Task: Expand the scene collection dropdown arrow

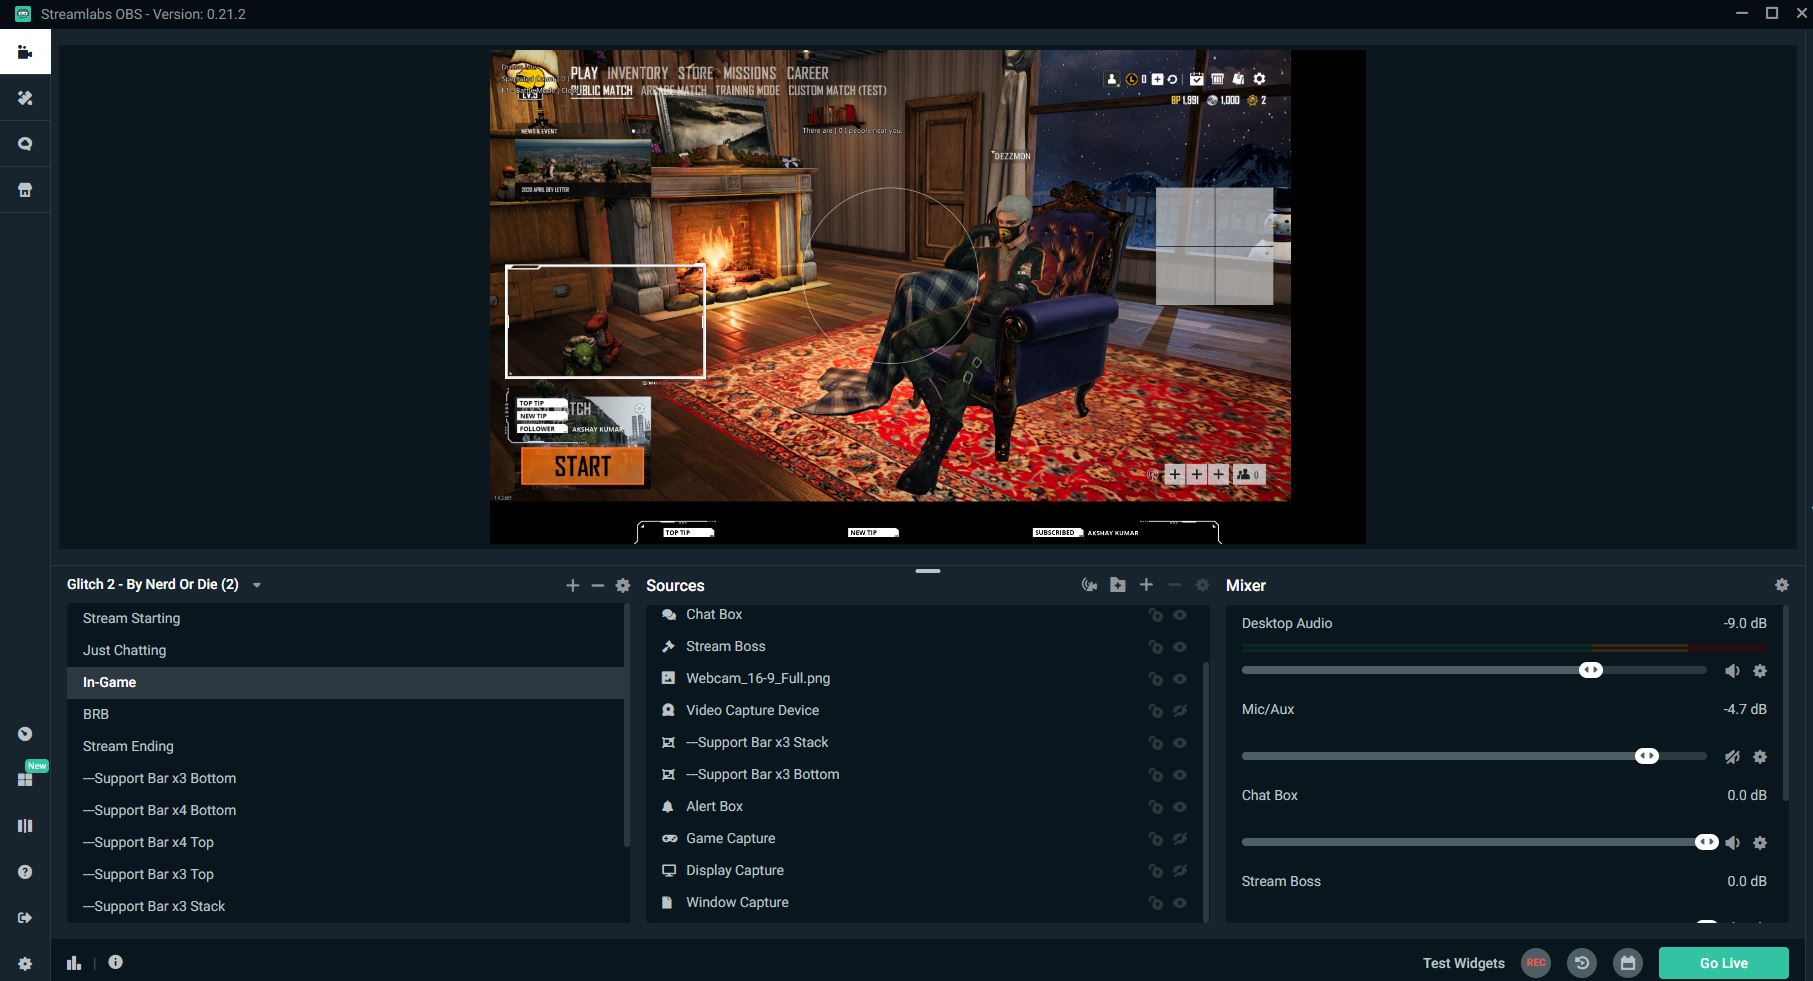Action: point(257,585)
